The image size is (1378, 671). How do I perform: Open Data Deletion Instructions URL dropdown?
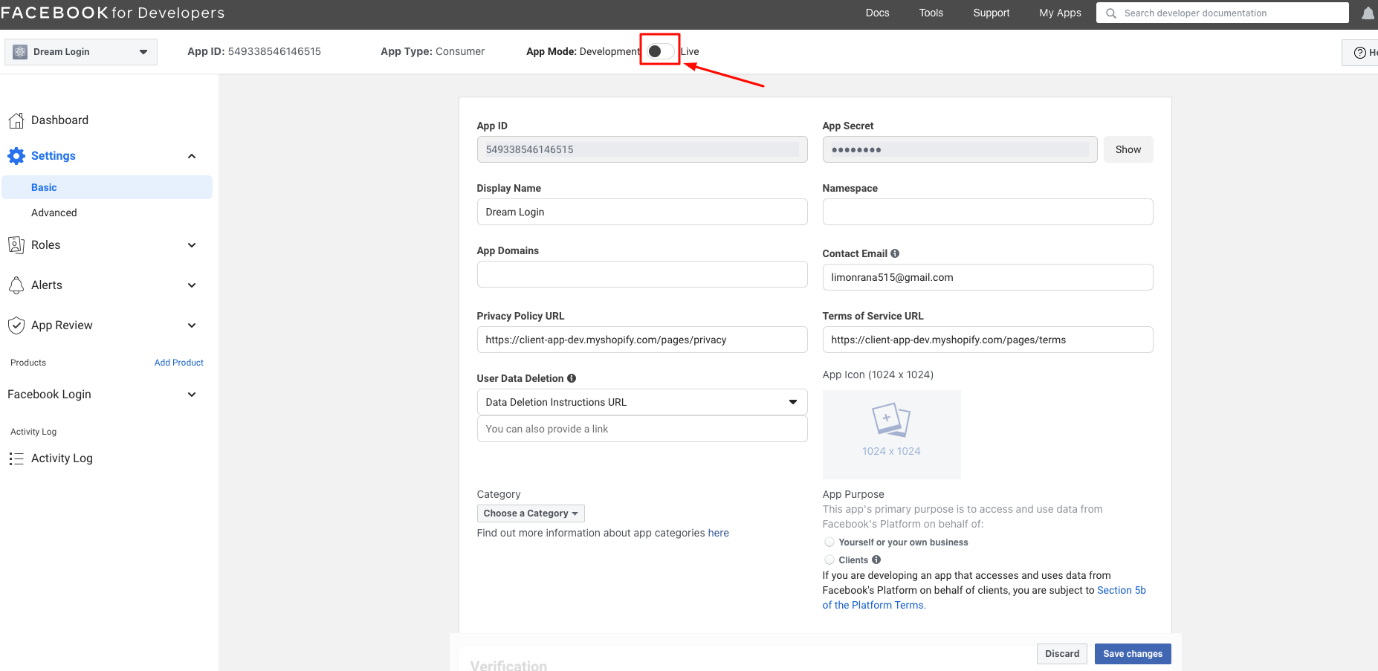pyautogui.click(x=642, y=402)
